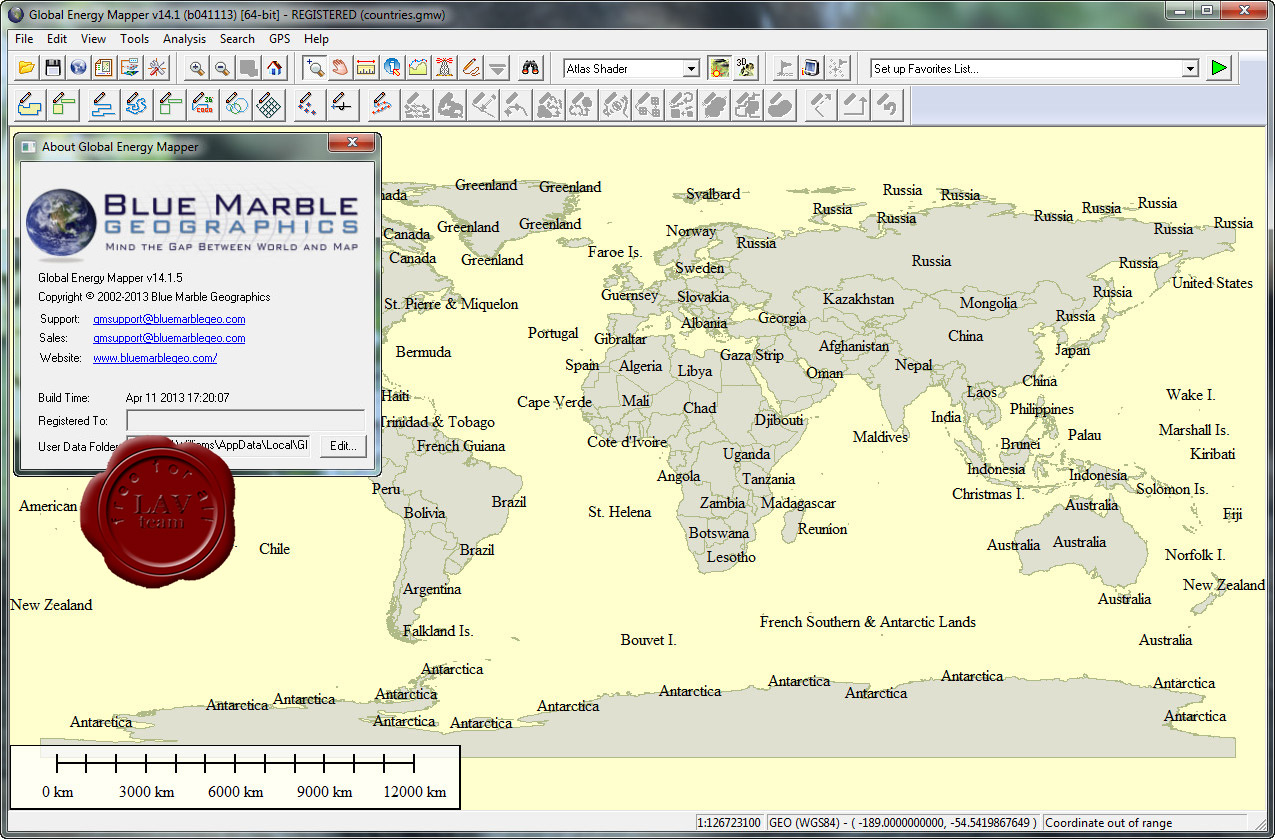
Task: Save the workspace with the floppy disk icon
Action: coord(53,68)
